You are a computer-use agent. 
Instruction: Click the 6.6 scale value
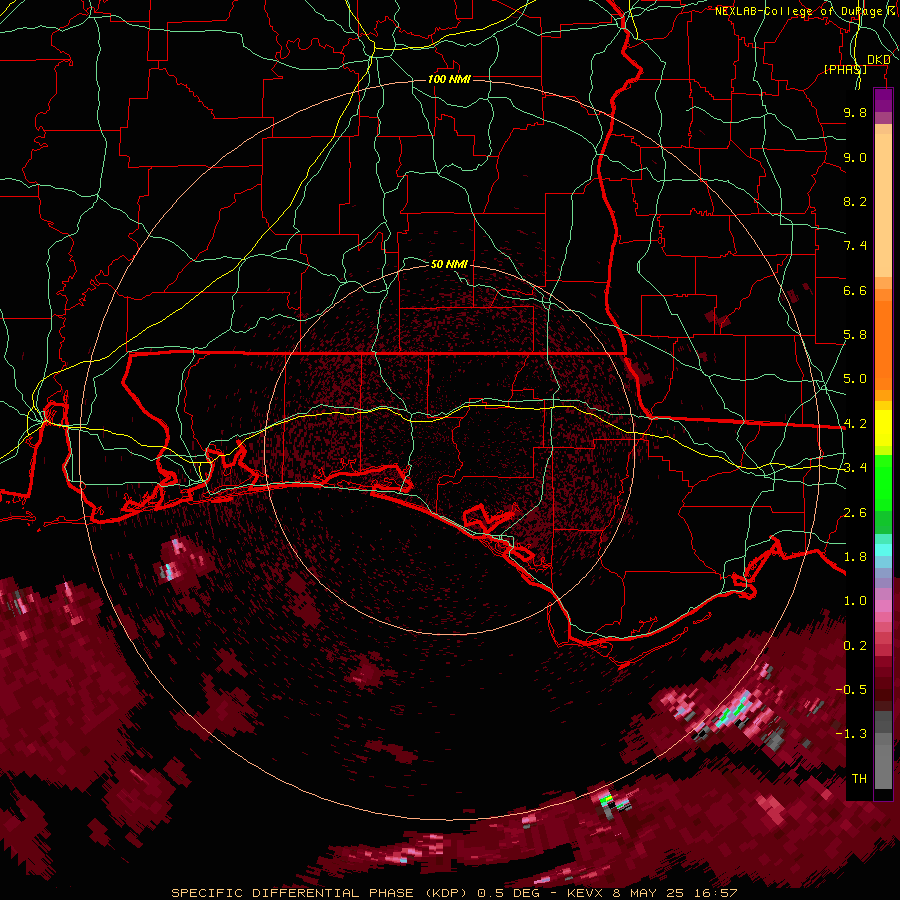855,290
